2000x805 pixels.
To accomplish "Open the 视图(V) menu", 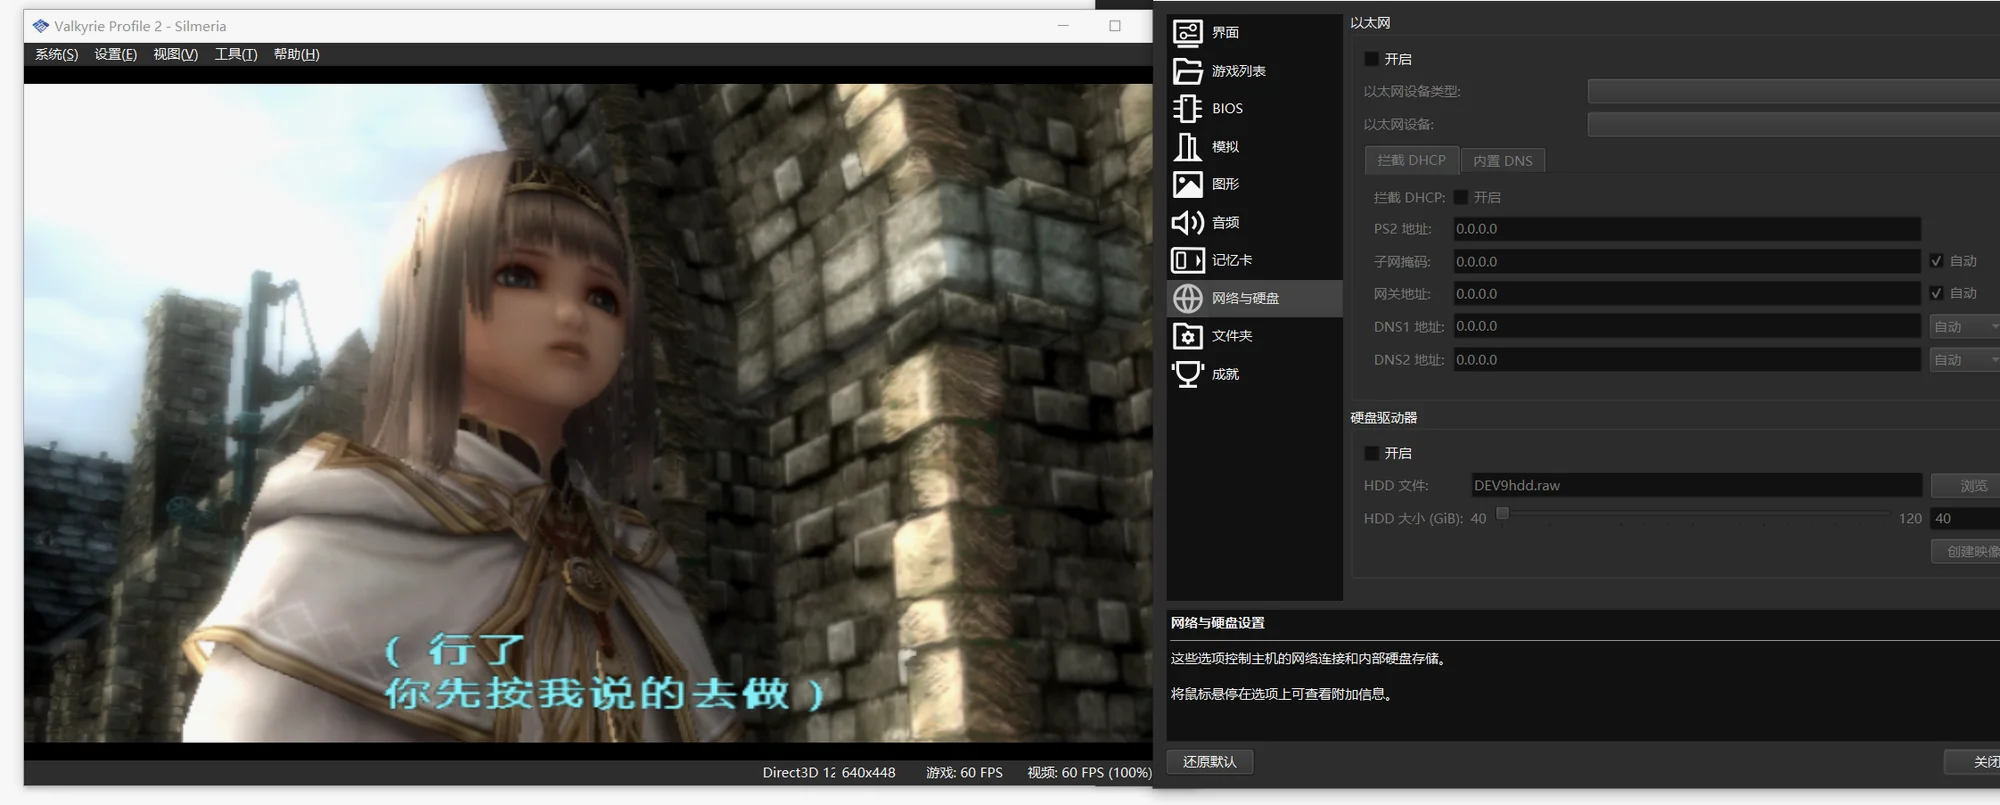I will [175, 54].
